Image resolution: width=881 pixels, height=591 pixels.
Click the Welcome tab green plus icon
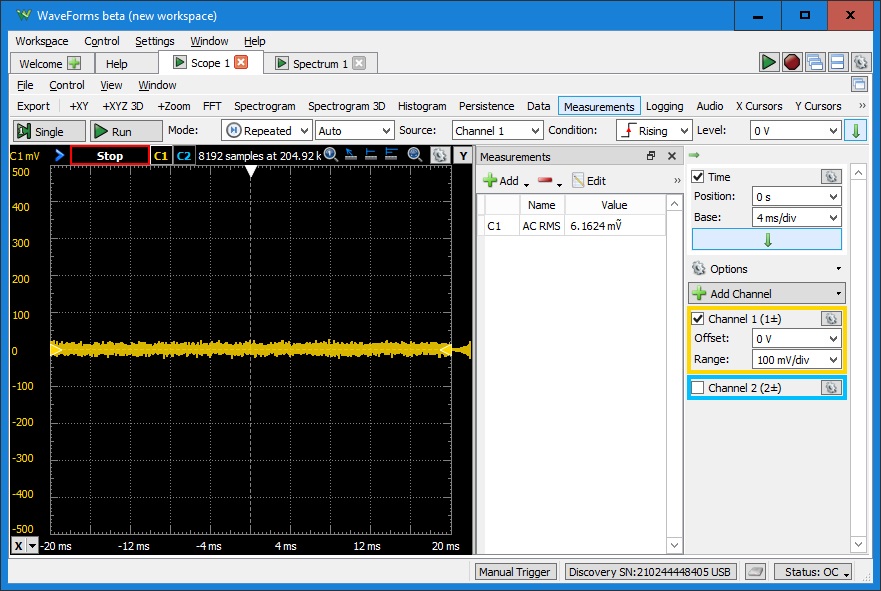coord(74,64)
